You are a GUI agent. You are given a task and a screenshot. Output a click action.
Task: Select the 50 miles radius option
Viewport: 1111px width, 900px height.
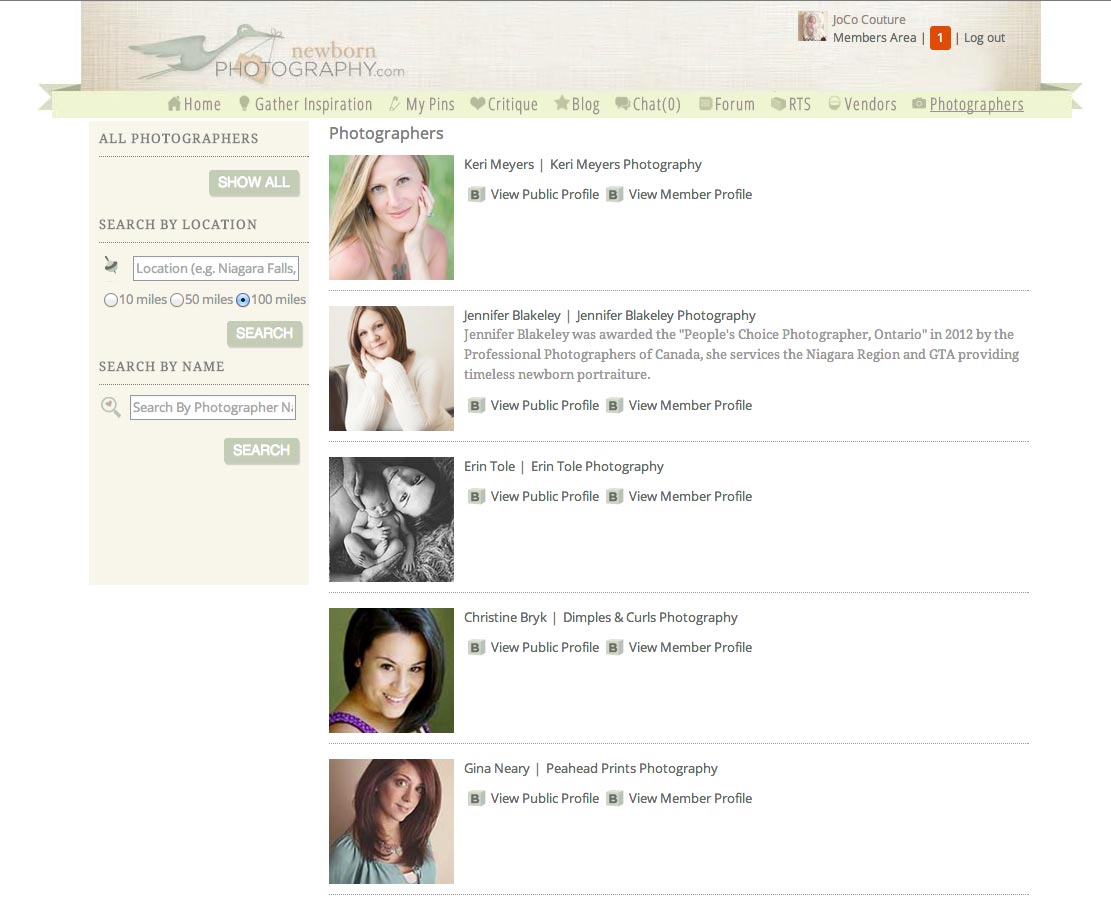click(x=177, y=300)
